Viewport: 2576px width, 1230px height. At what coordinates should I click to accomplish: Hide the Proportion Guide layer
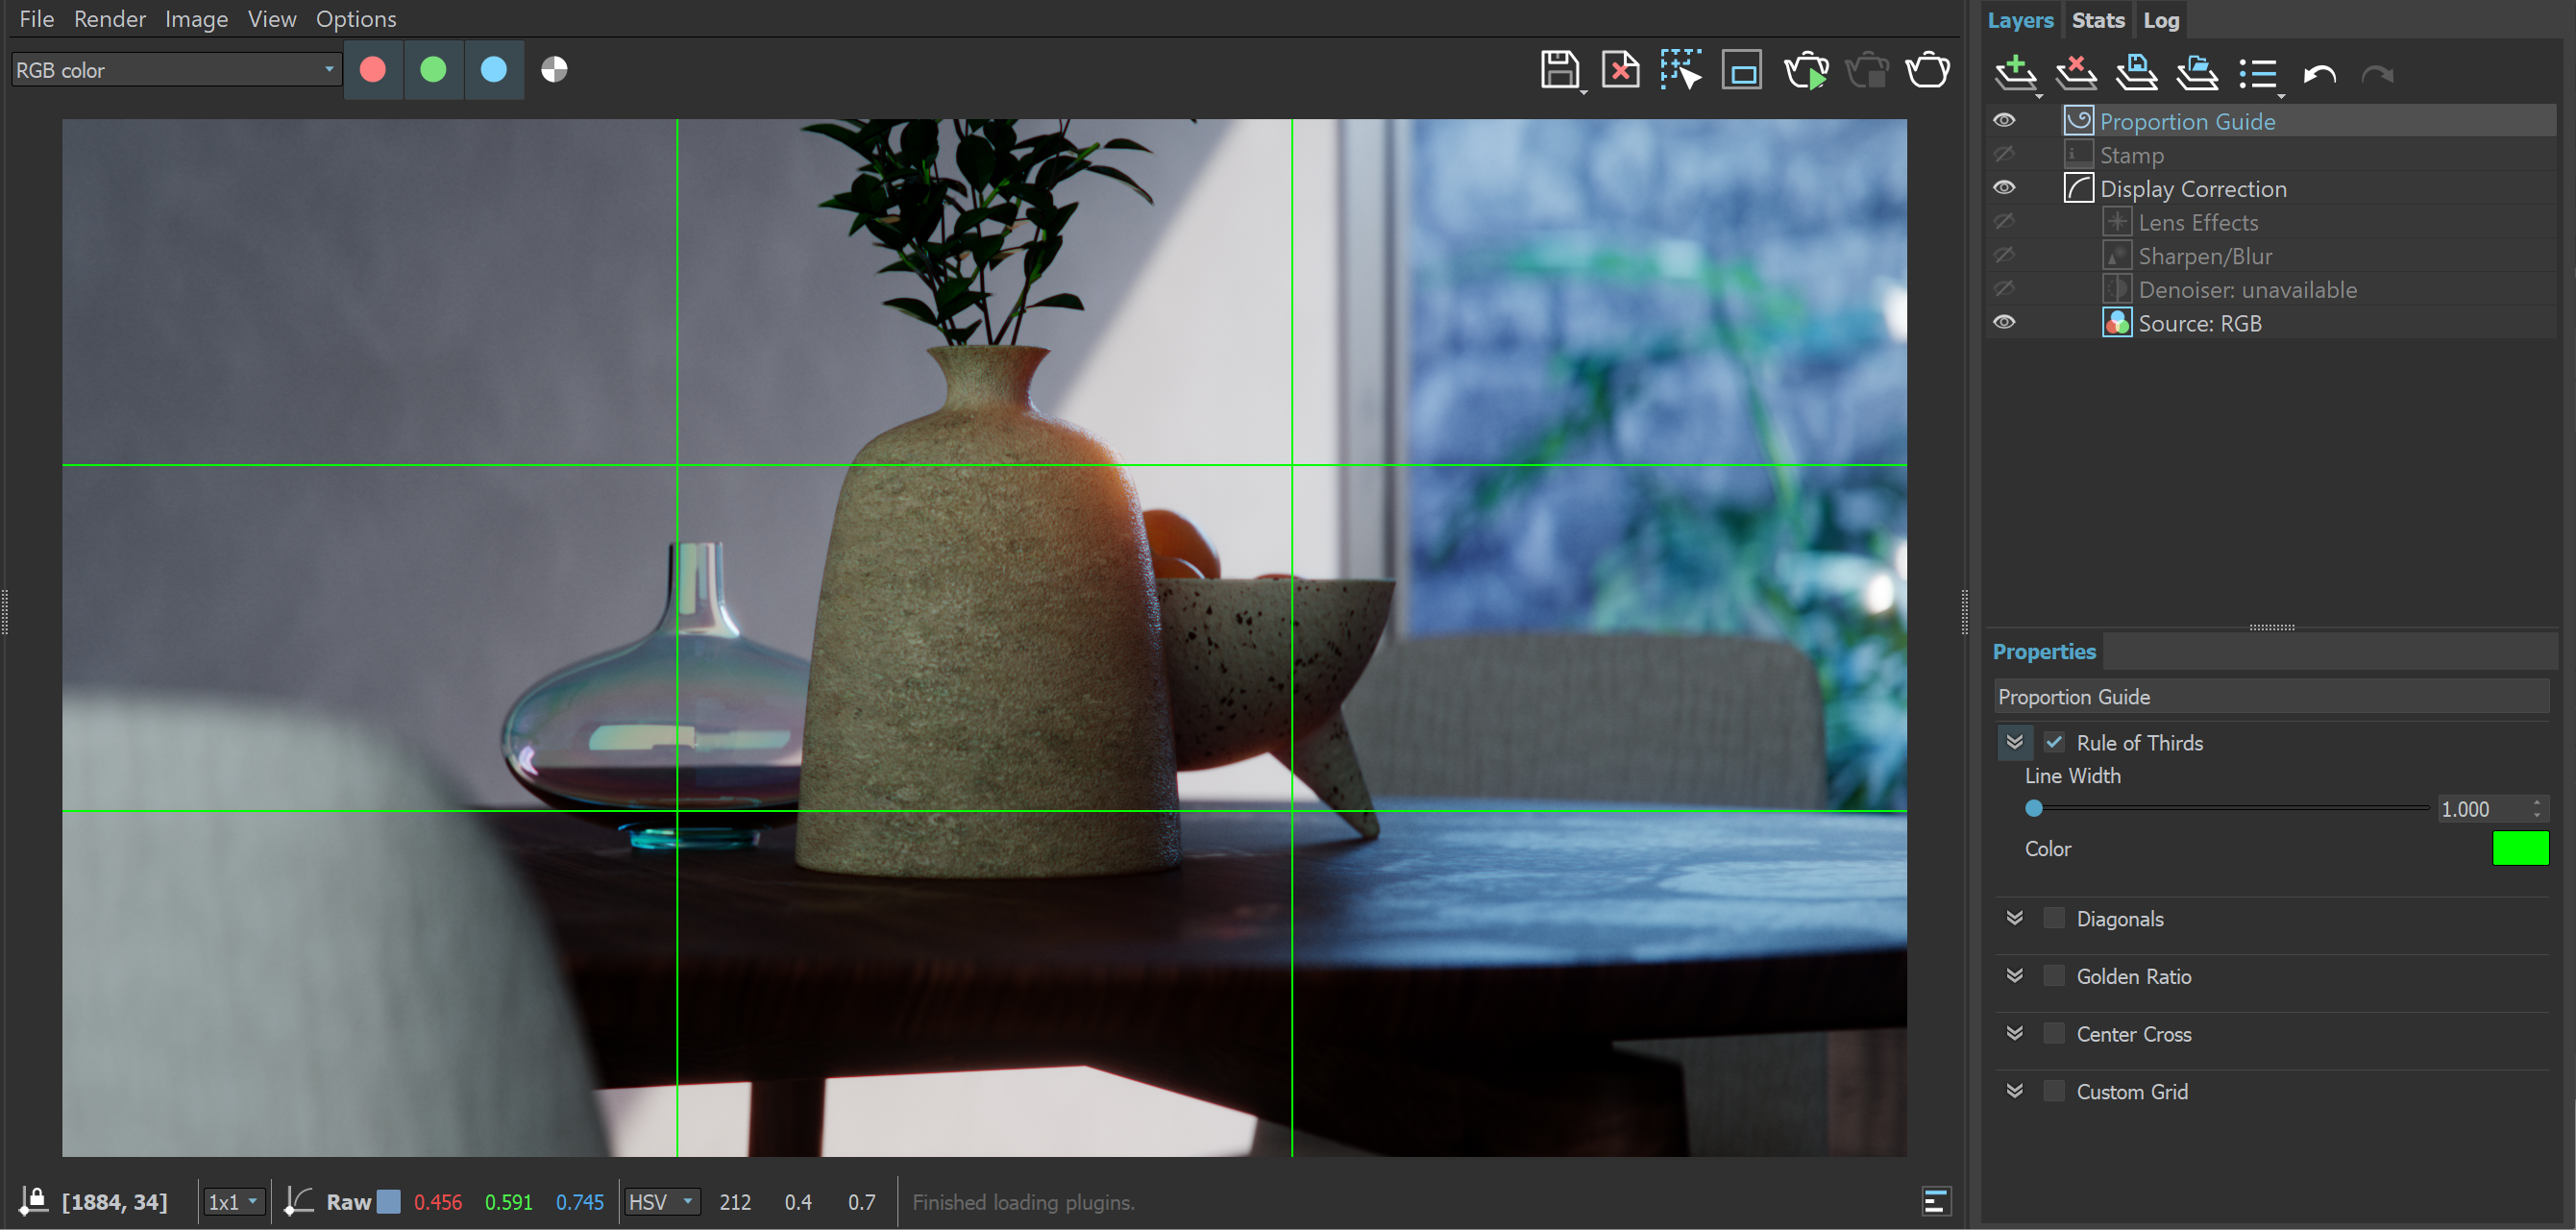pos(2005,121)
